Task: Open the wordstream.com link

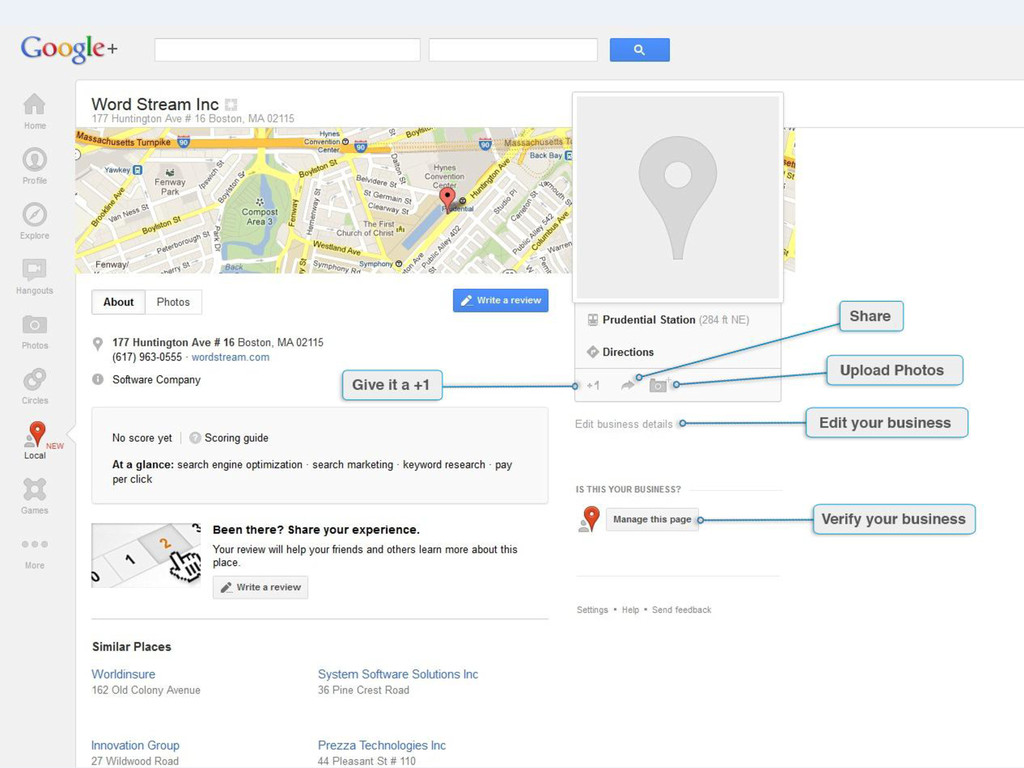Action: pos(230,357)
